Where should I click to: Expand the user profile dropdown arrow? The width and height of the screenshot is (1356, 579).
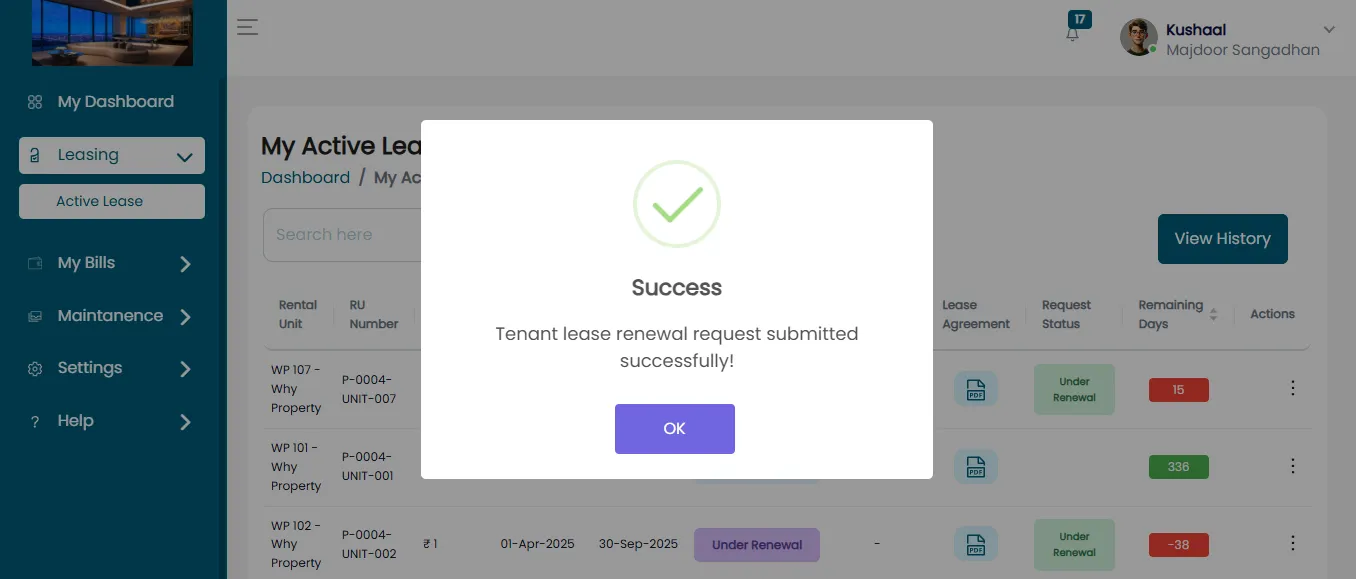(x=1329, y=30)
